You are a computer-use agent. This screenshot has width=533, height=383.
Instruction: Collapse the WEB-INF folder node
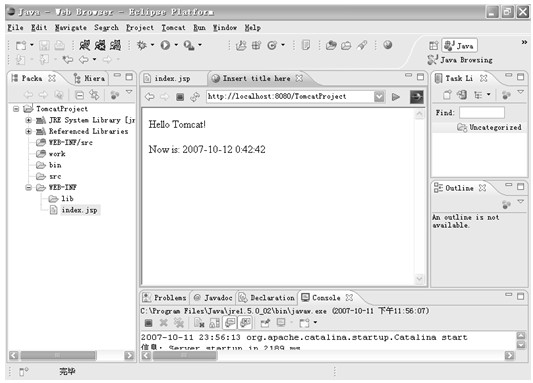click(x=29, y=187)
